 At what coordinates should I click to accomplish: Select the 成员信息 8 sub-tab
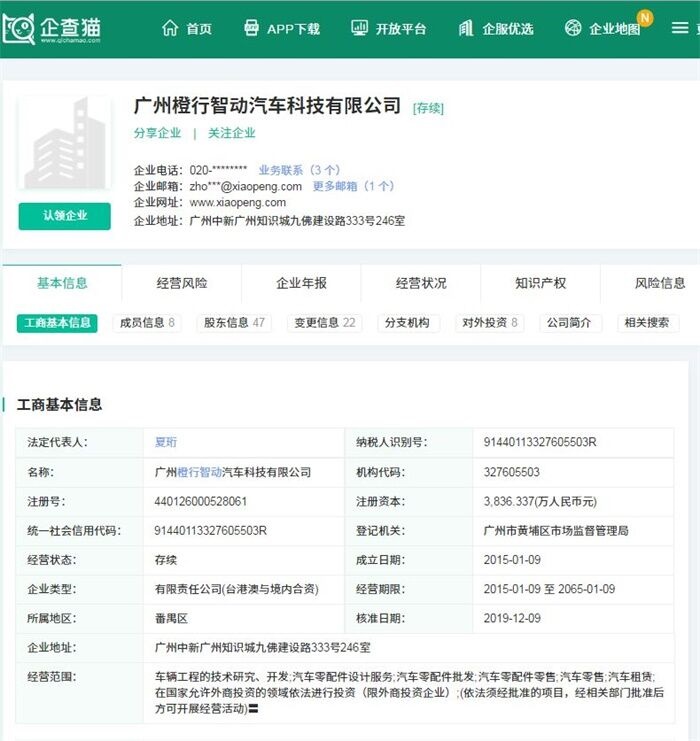[x=147, y=323]
